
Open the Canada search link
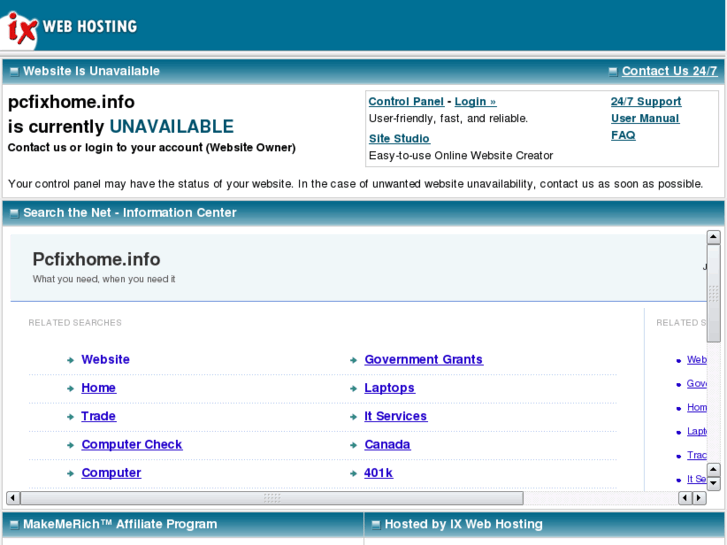coord(387,444)
